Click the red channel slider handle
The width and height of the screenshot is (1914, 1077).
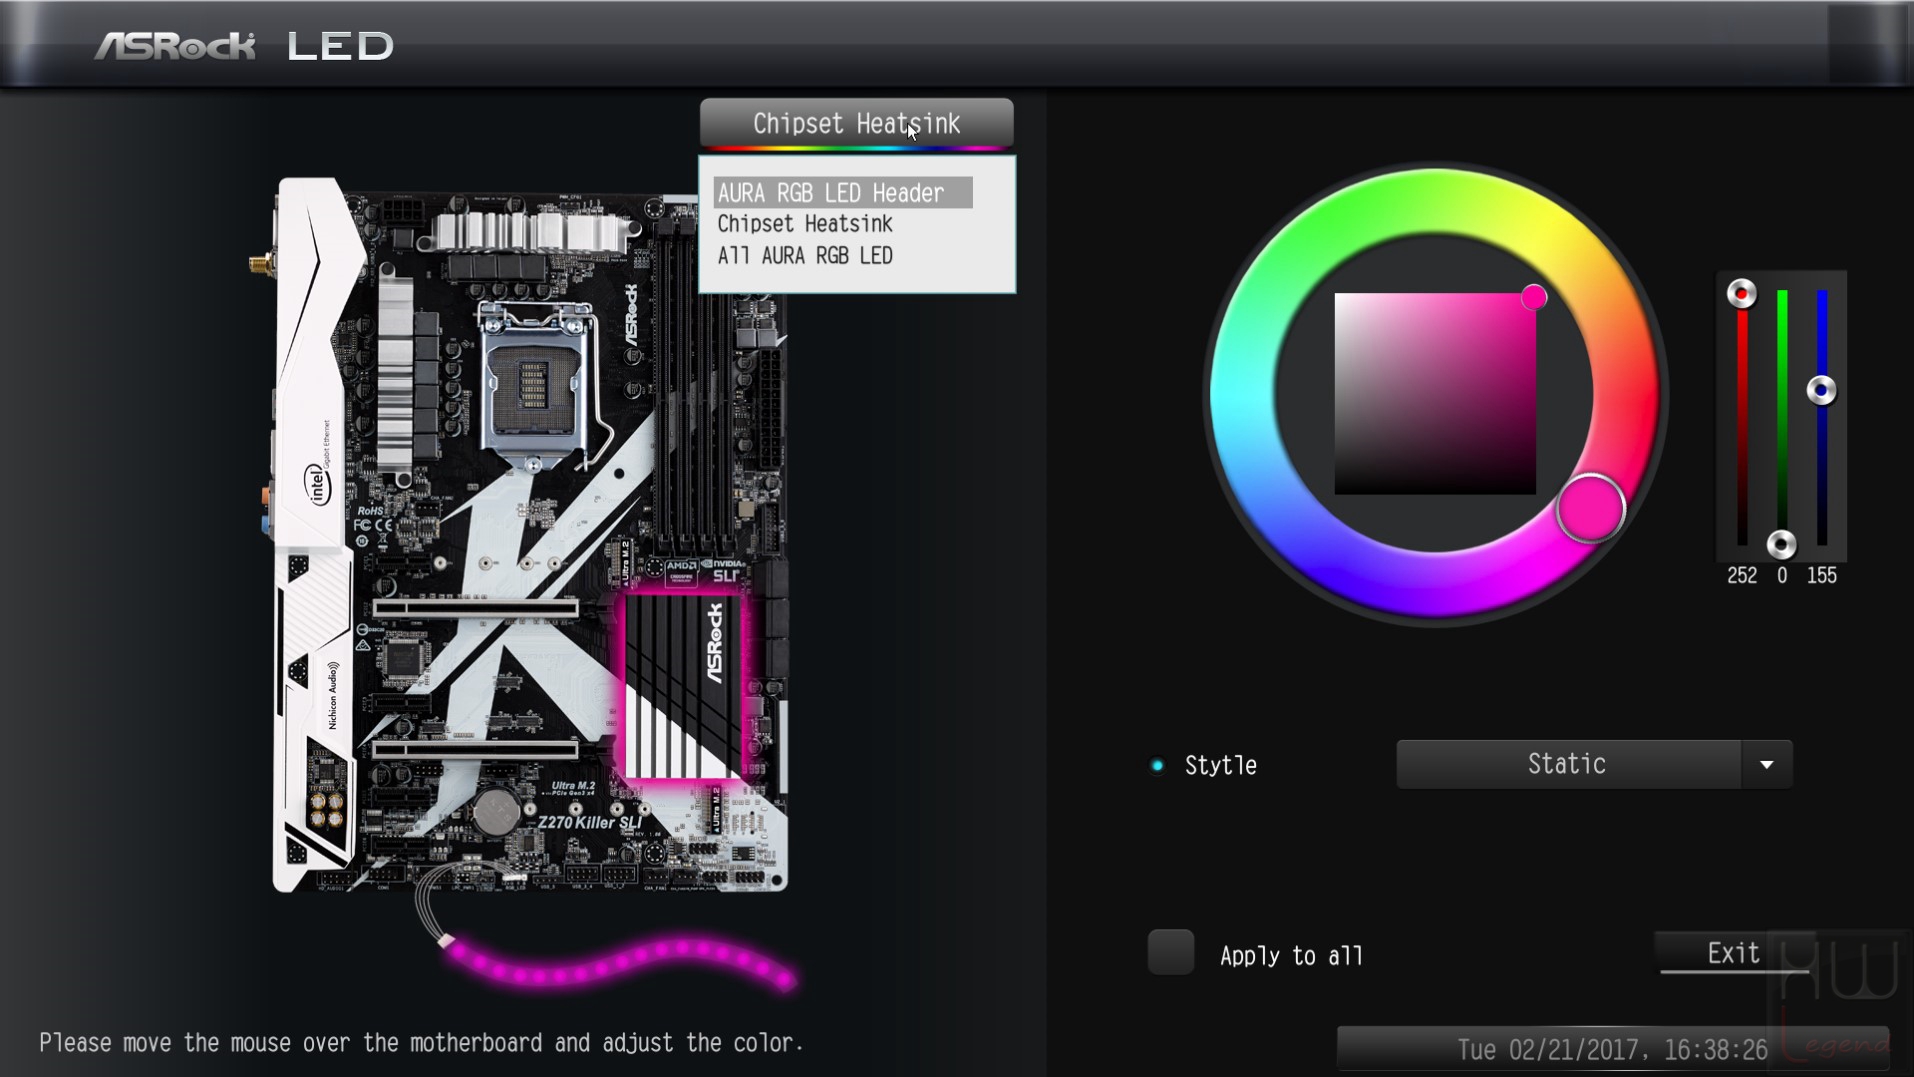click(x=1741, y=293)
